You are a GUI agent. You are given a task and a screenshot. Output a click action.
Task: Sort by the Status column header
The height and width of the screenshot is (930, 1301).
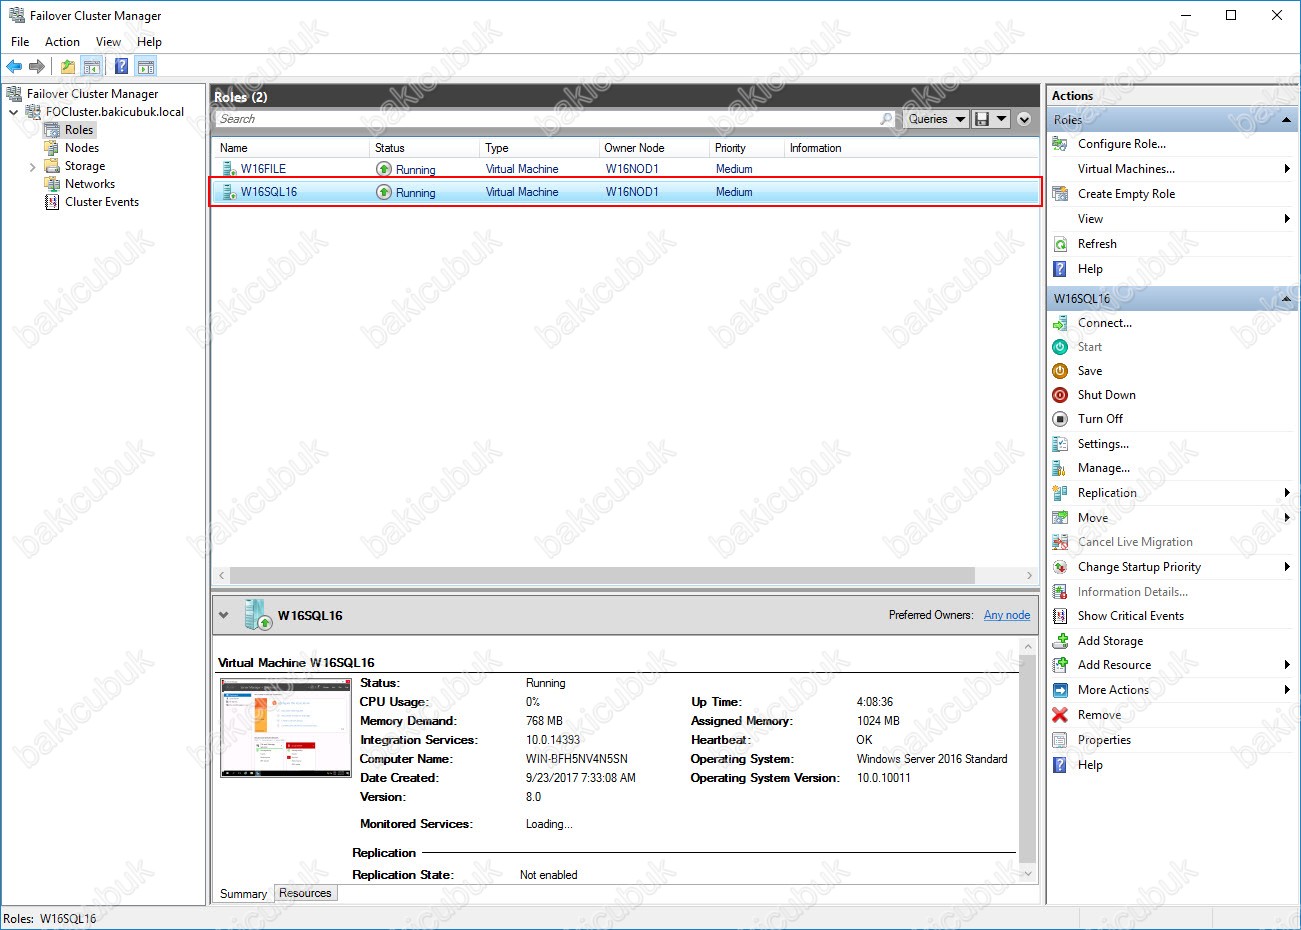tap(425, 148)
